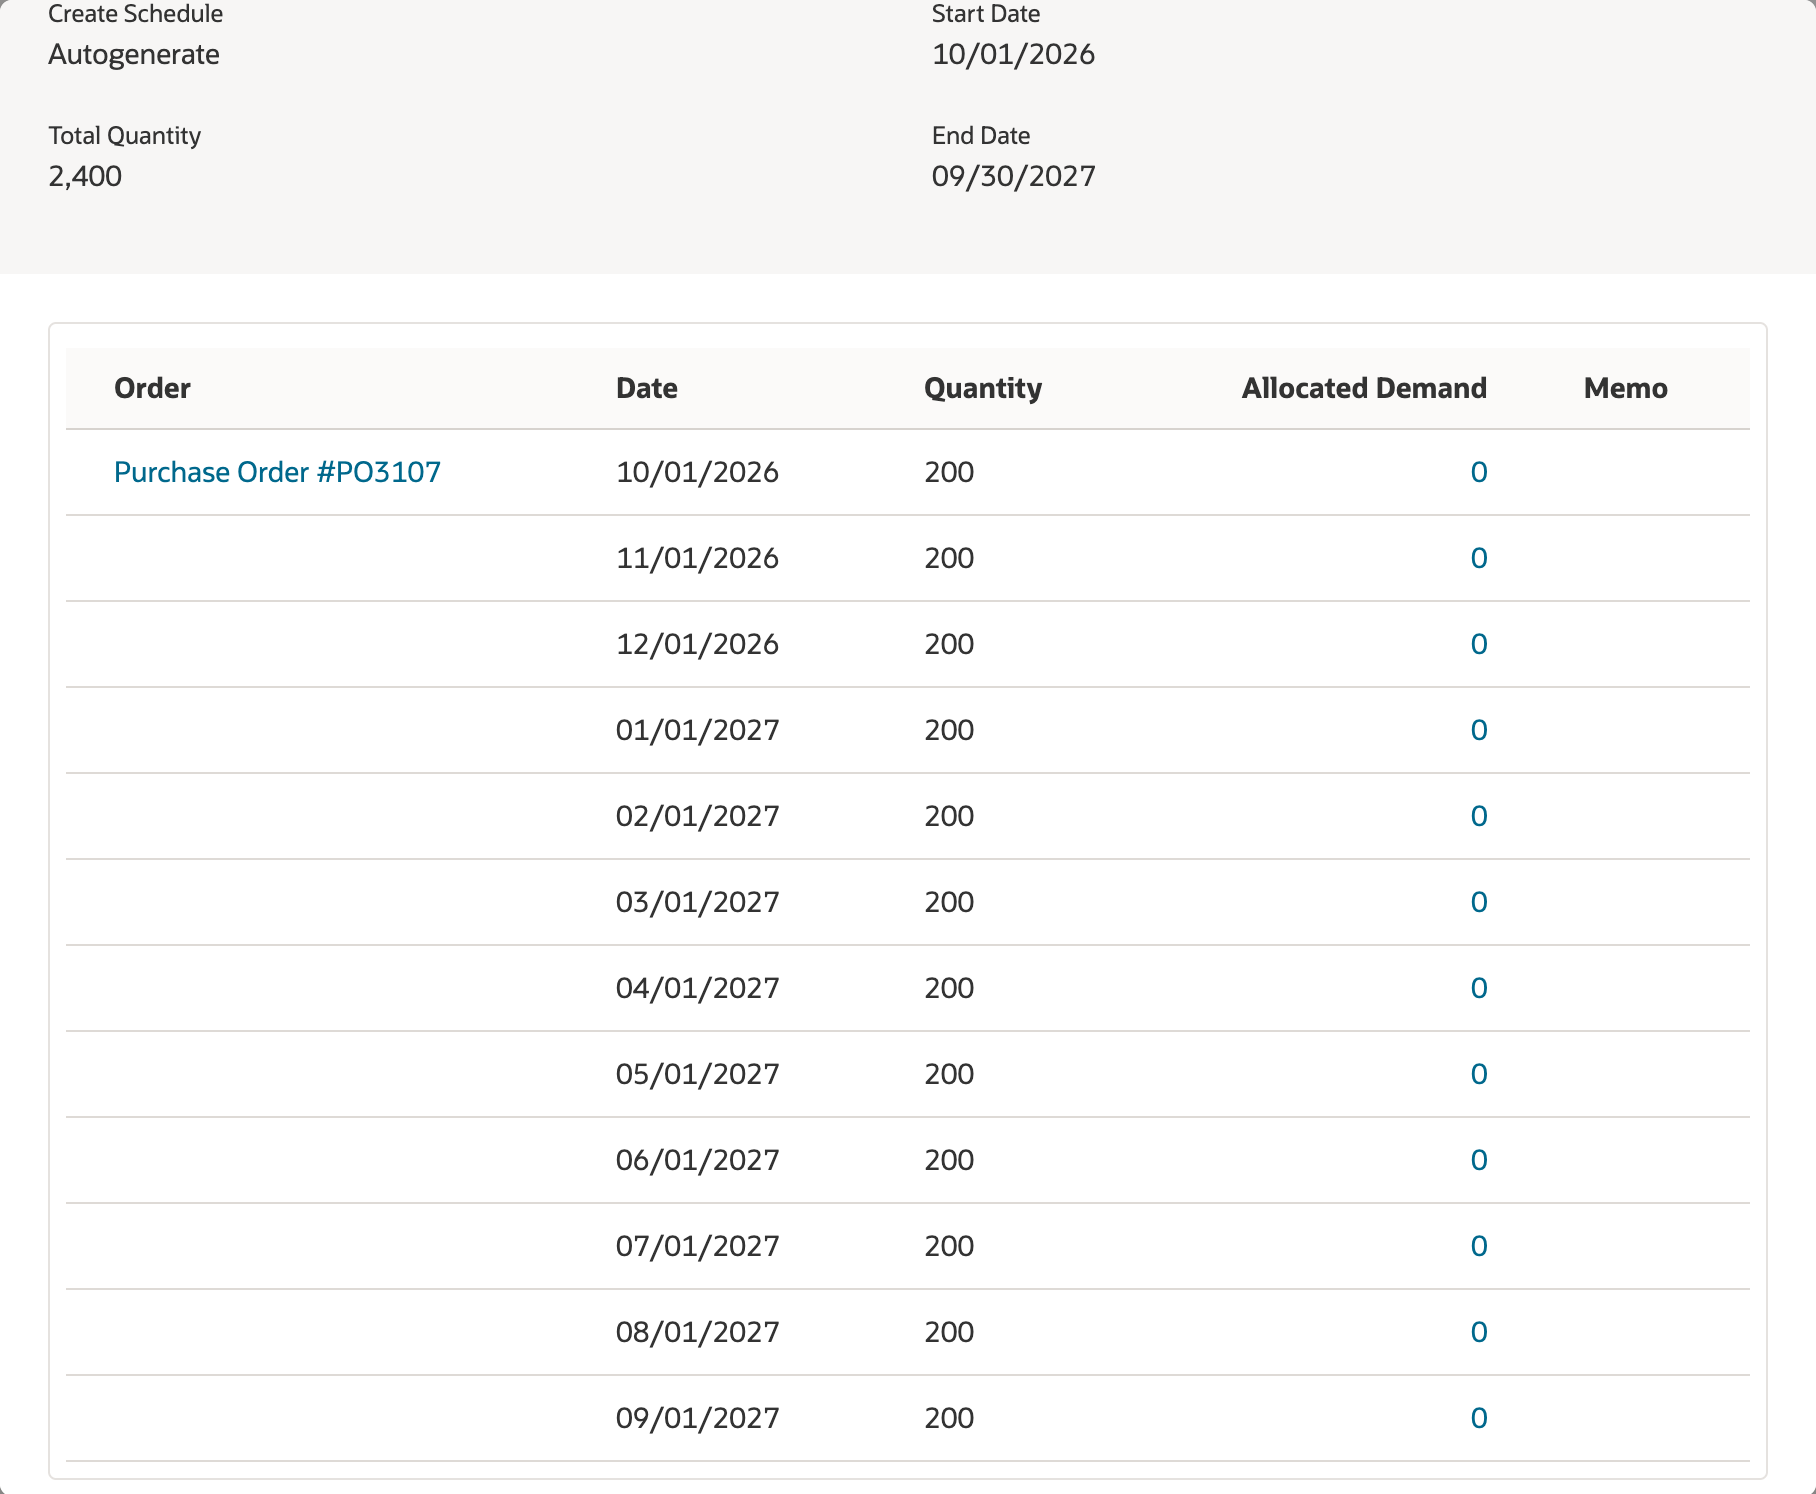Select the 12/01/2026 date cell

point(697,644)
